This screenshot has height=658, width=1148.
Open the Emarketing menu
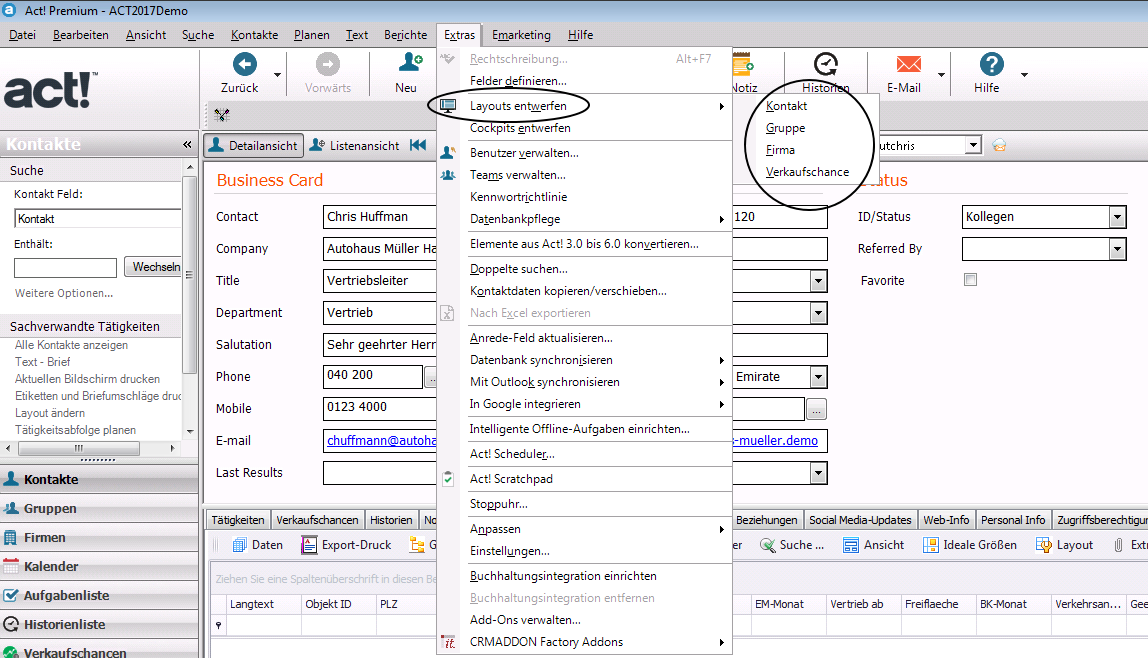click(x=521, y=34)
